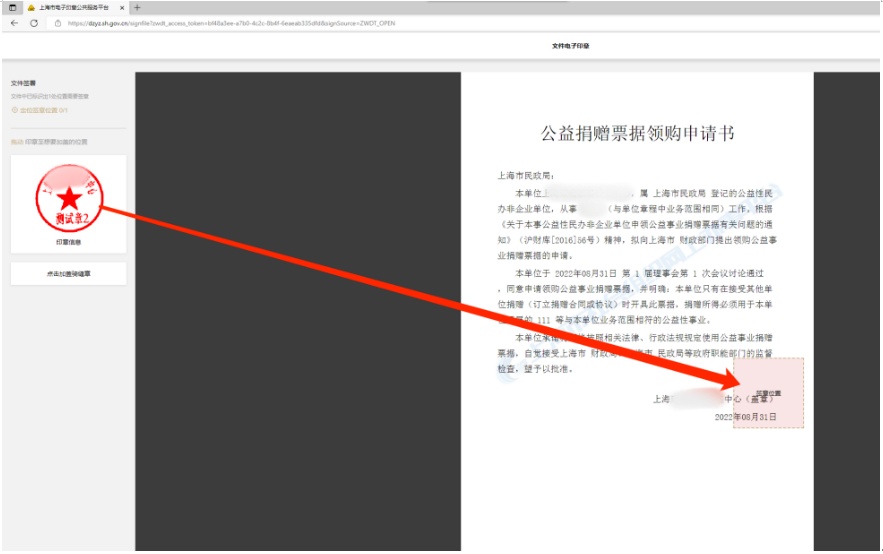The image size is (883, 554).
Task: Switch to 上海市电子印章公共服务平台 tab
Action: (x=76, y=7)
